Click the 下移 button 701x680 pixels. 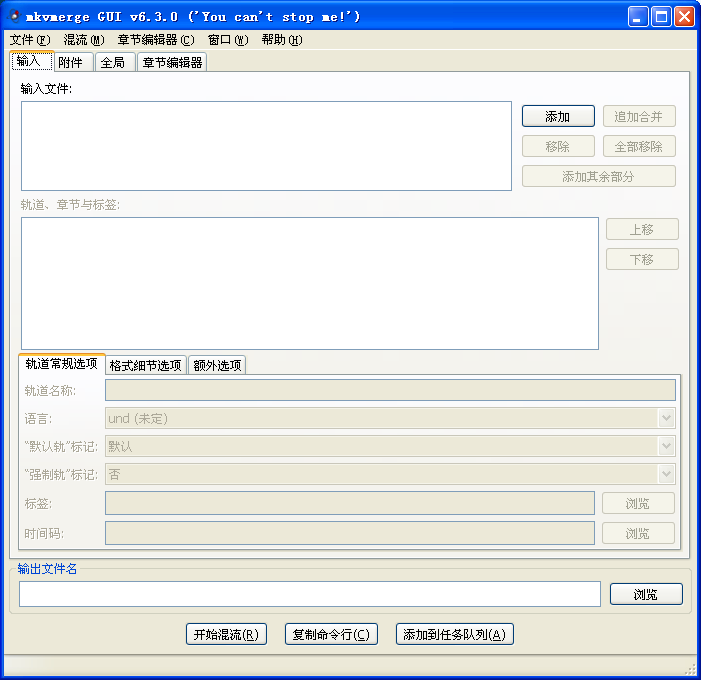coord(642,259)
